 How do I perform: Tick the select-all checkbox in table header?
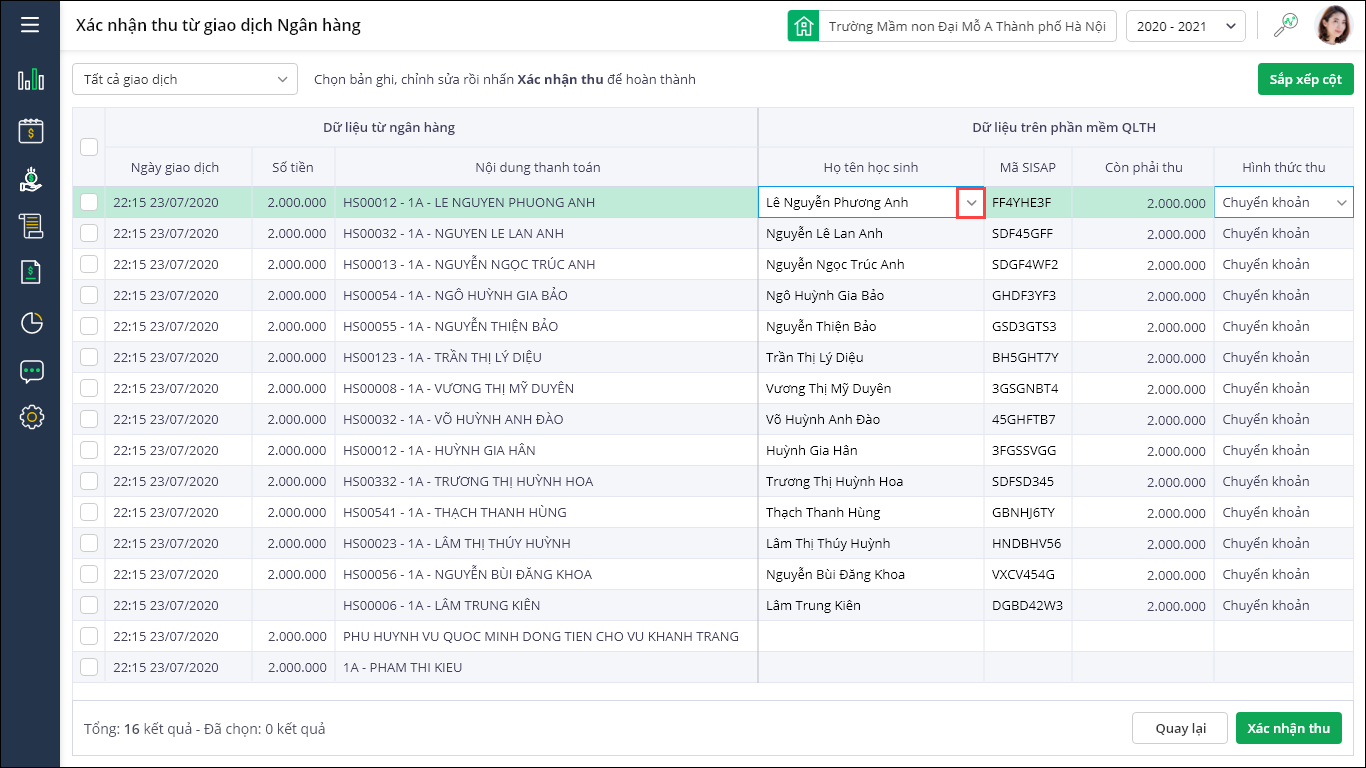(x=89, y=147)
